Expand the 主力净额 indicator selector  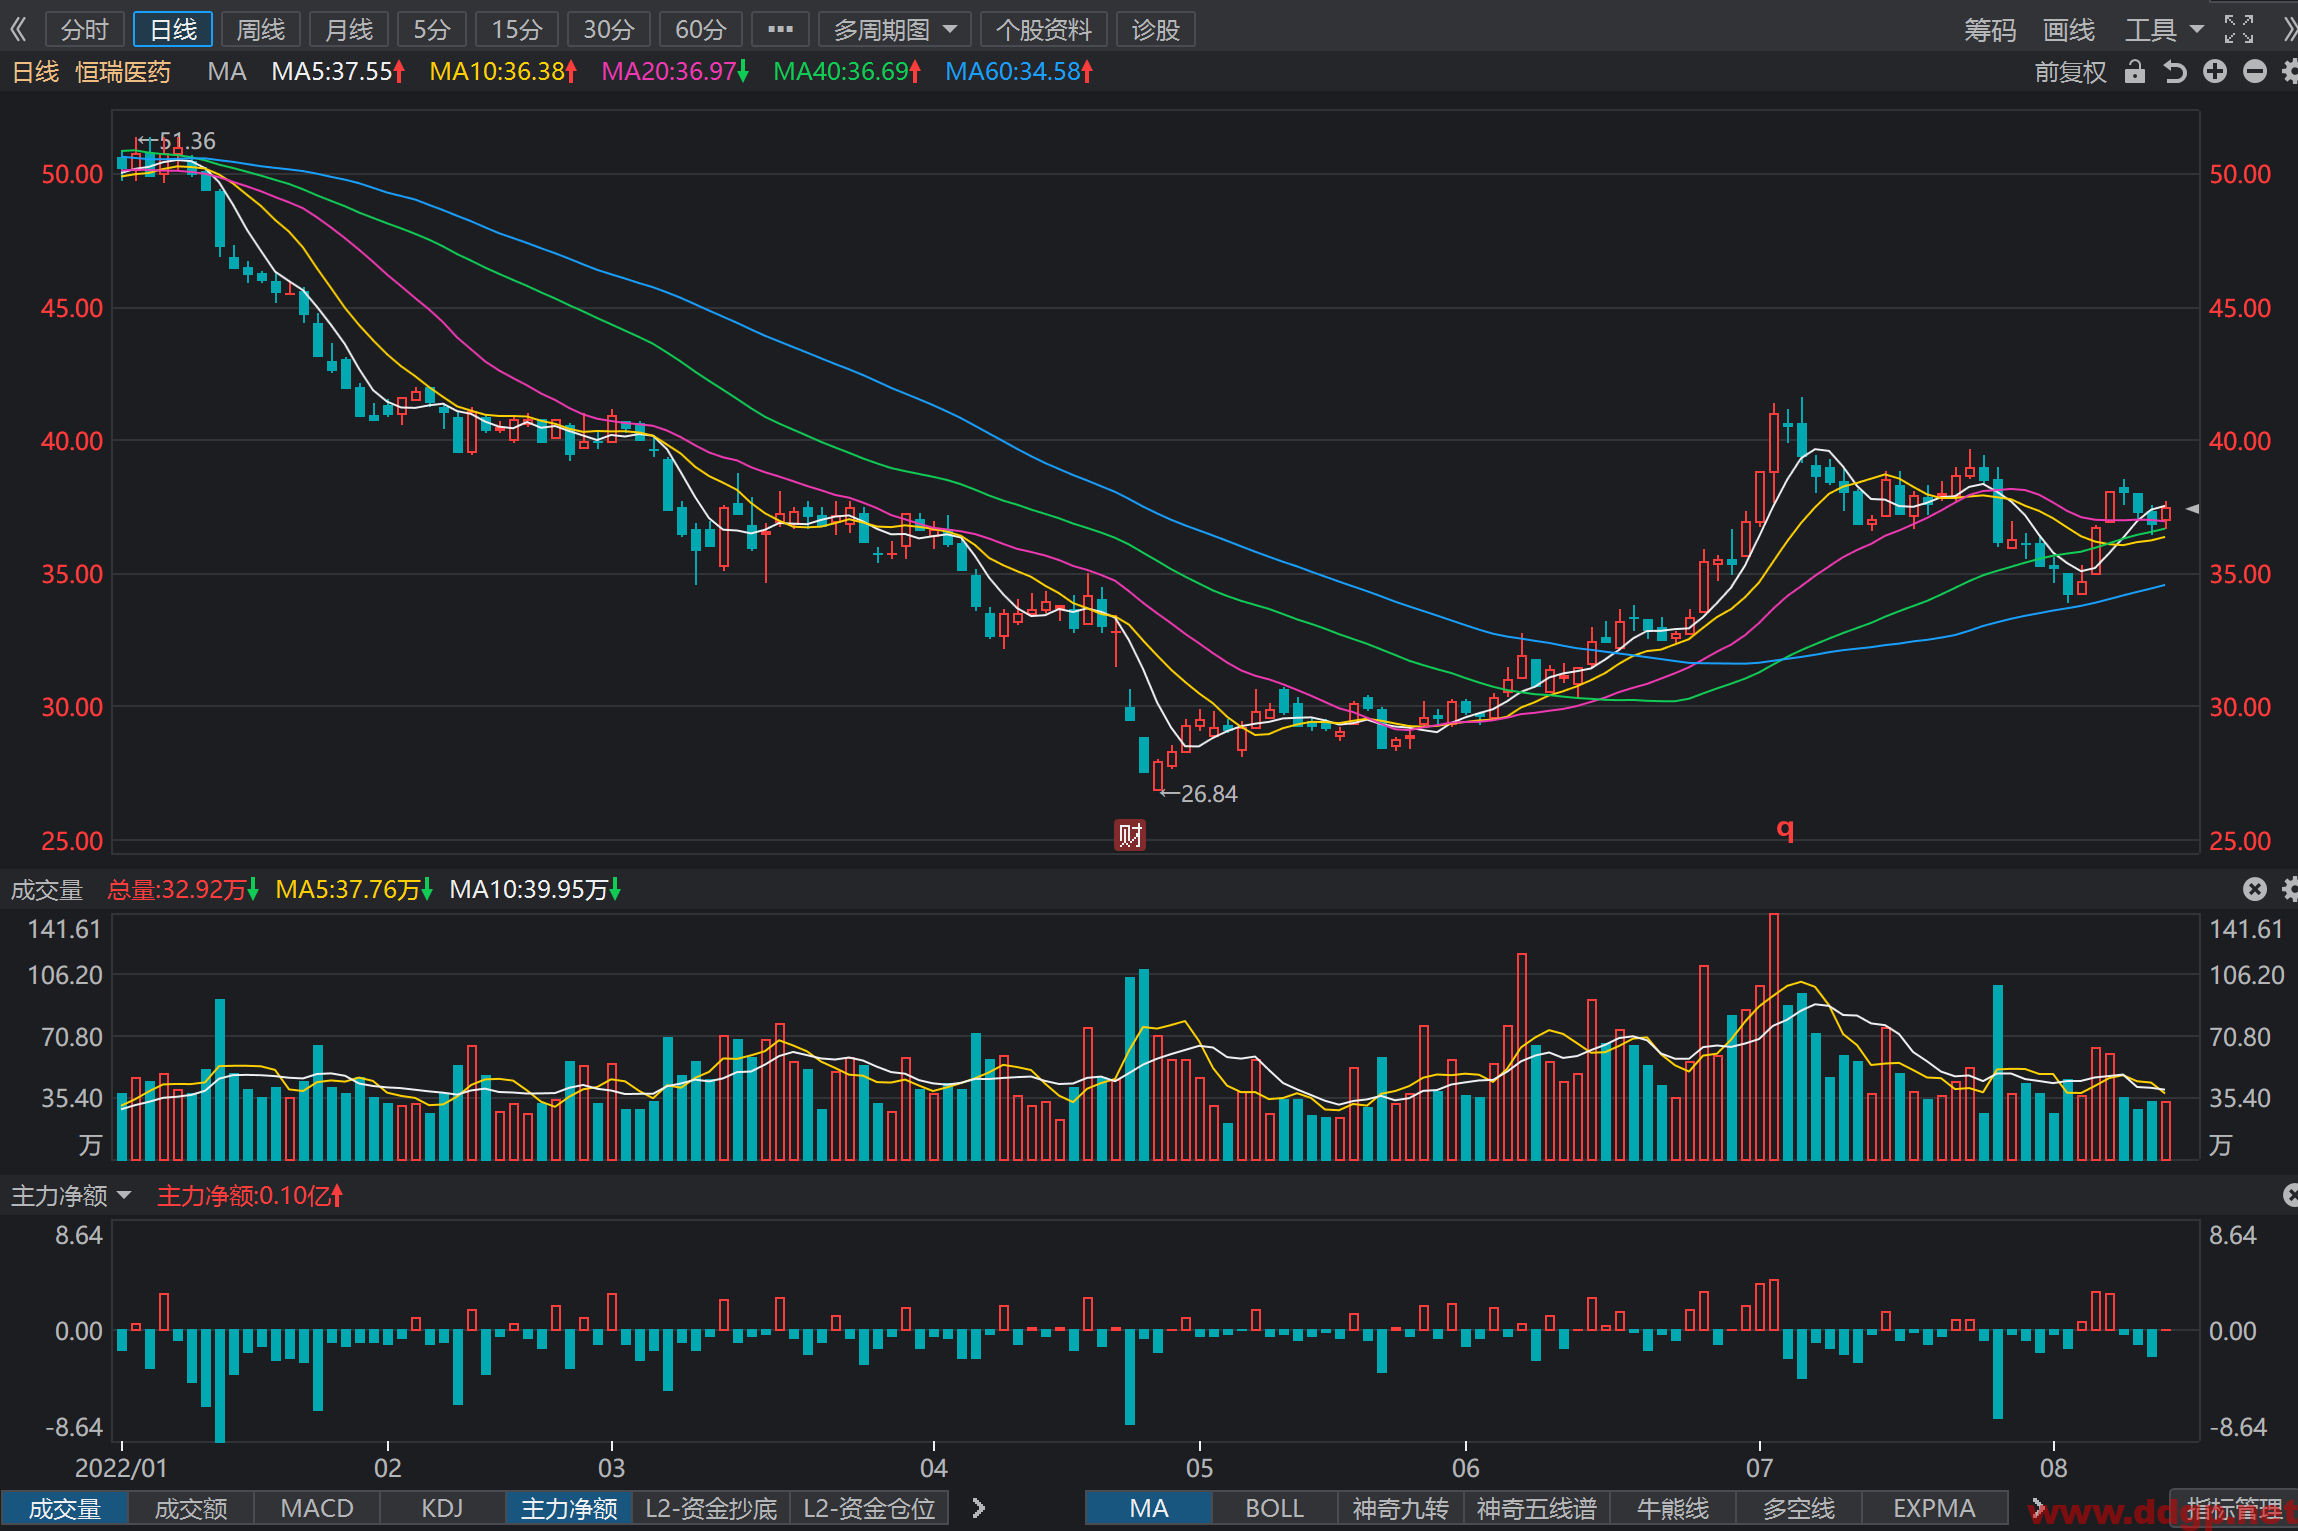point(71,1196)
